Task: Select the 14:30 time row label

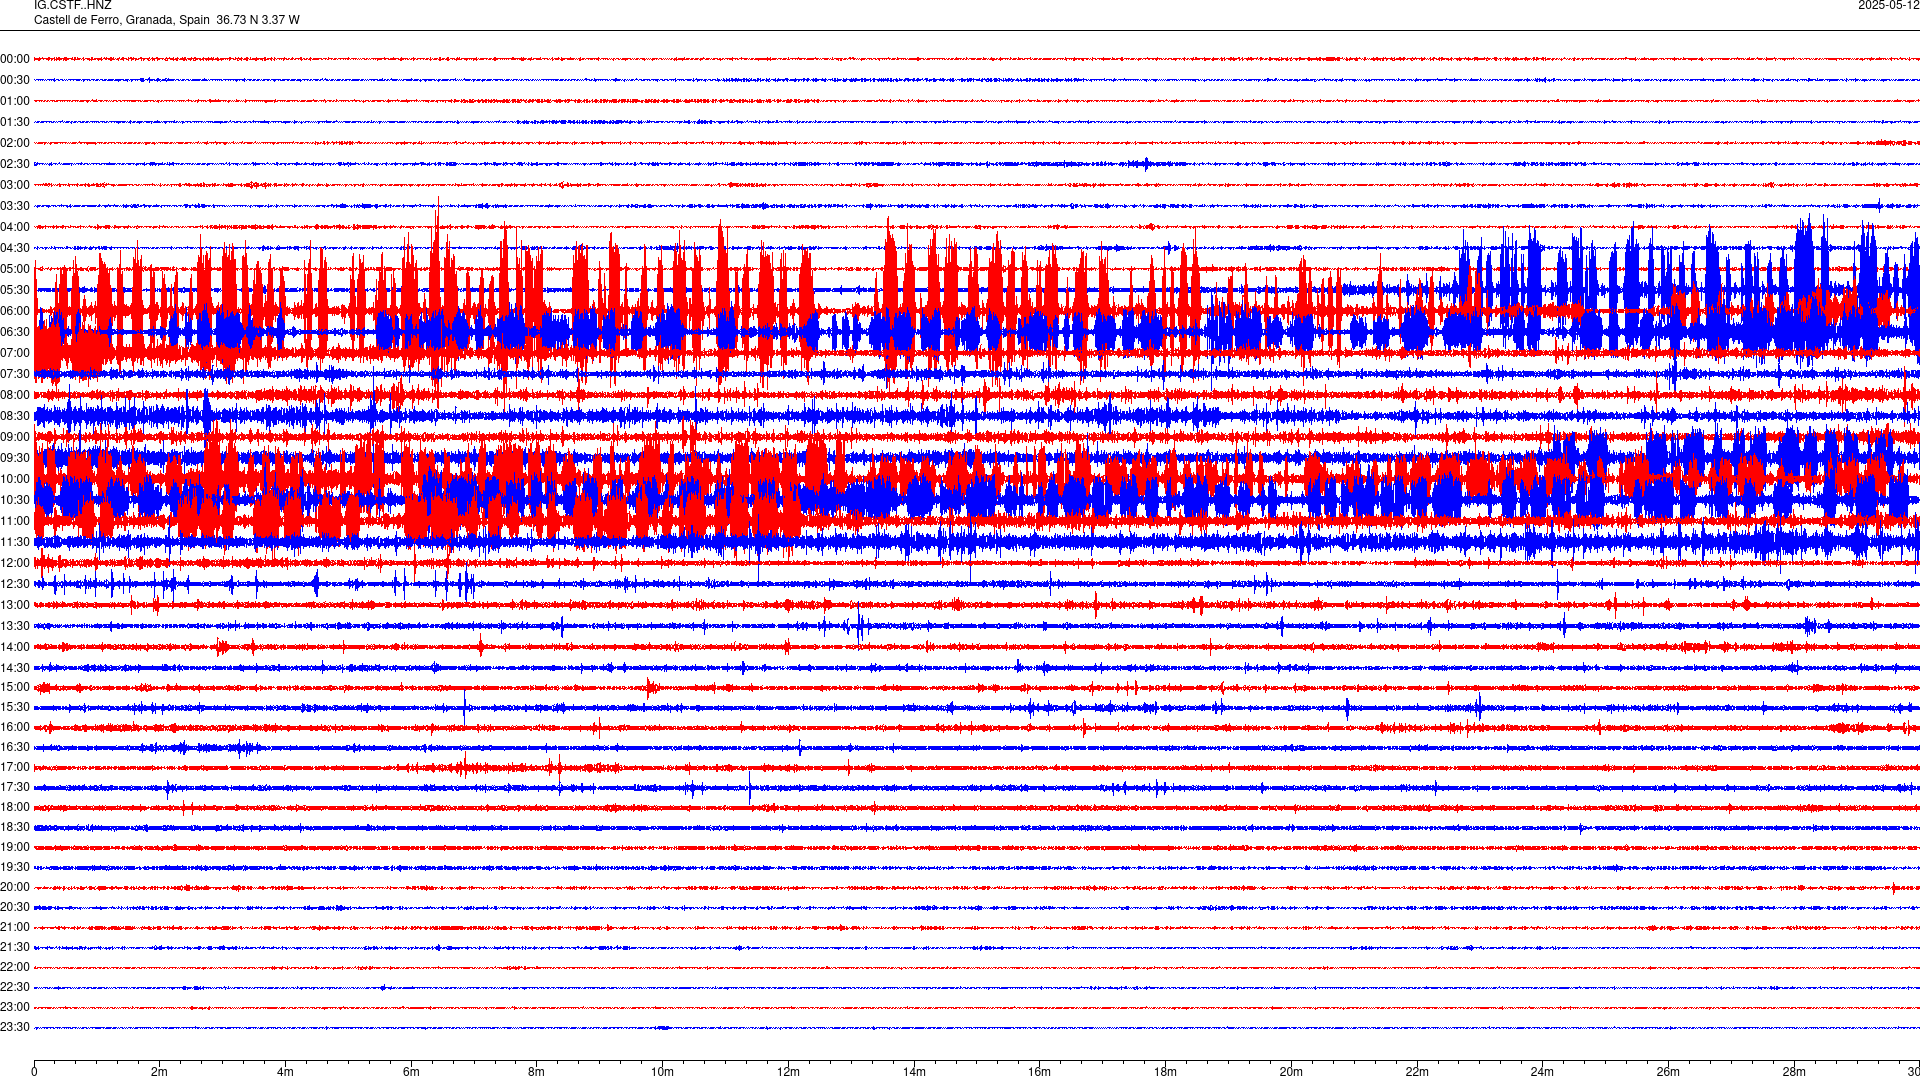Action: (15, 668)
